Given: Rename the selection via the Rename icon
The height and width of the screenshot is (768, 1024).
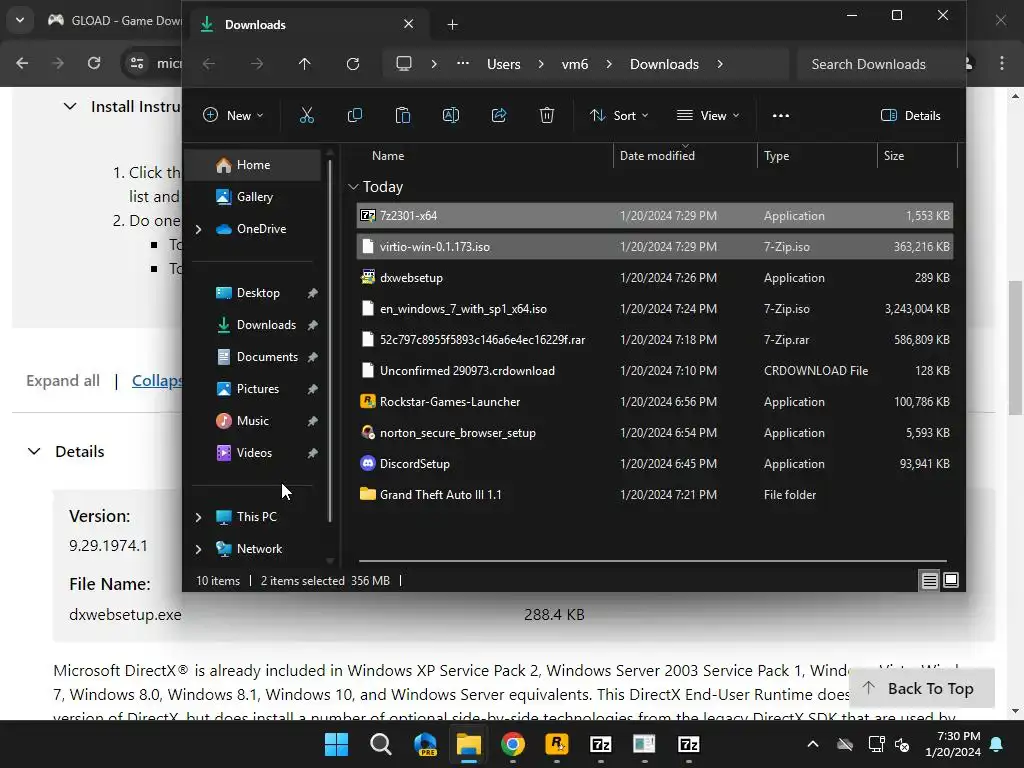Looking at the screenshot, I should tap(451, 116).
